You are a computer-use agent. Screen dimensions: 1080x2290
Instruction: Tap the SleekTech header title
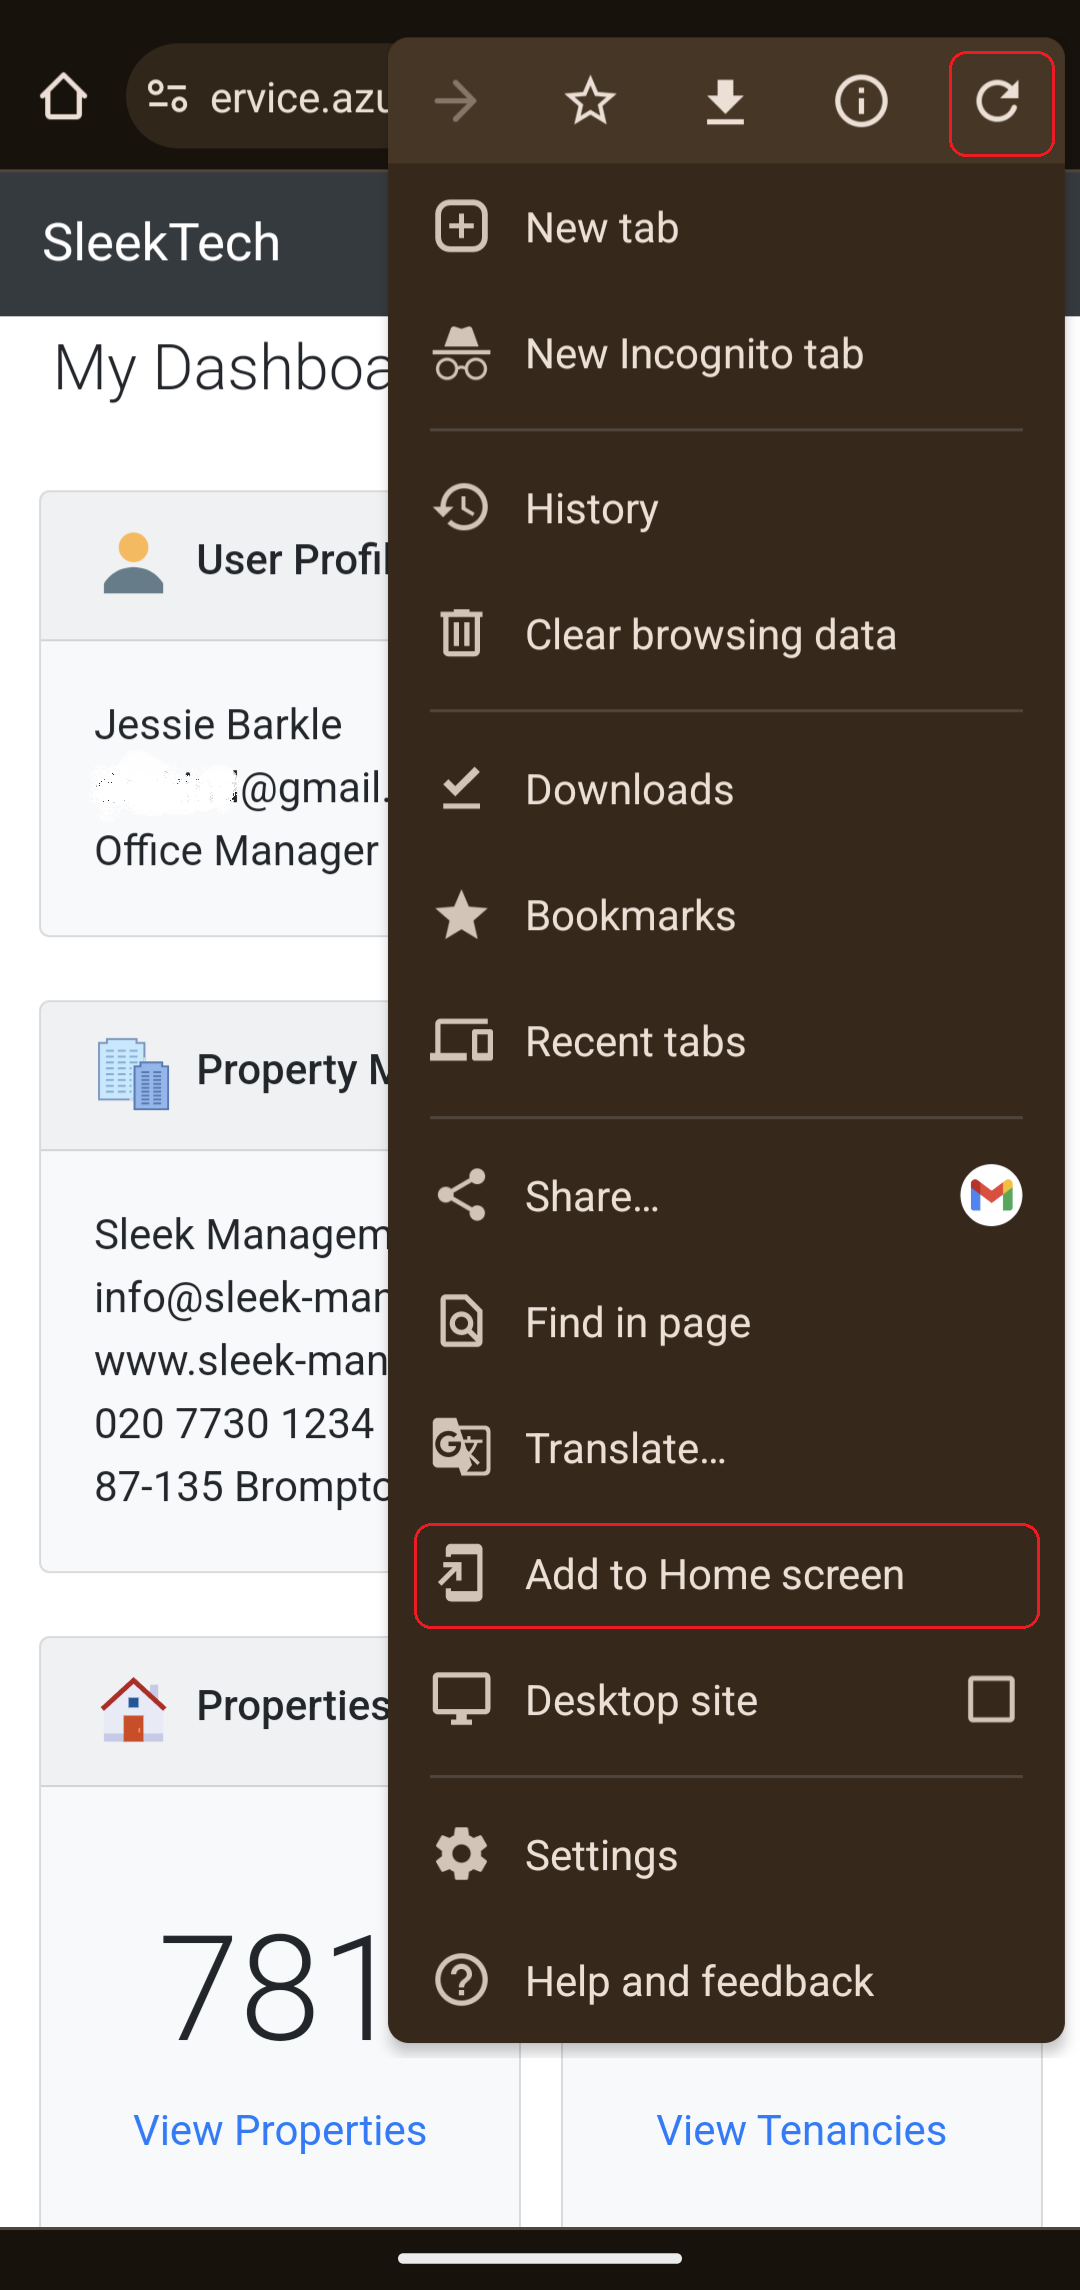tap(161, 243)
